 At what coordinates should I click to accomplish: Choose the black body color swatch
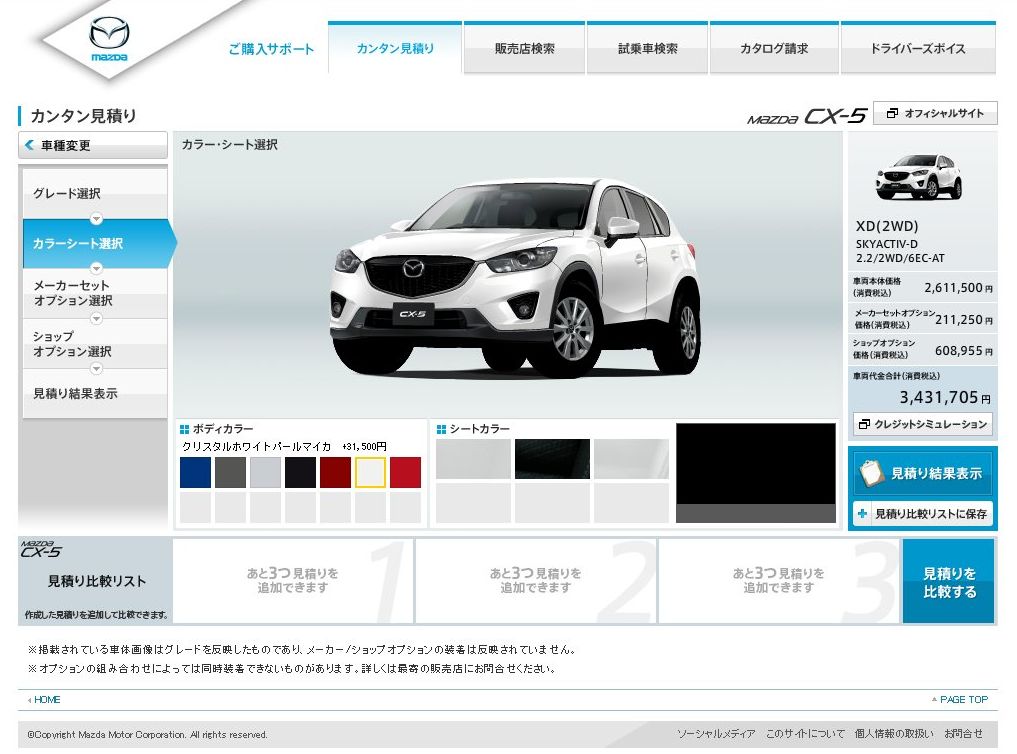[300, 472]
